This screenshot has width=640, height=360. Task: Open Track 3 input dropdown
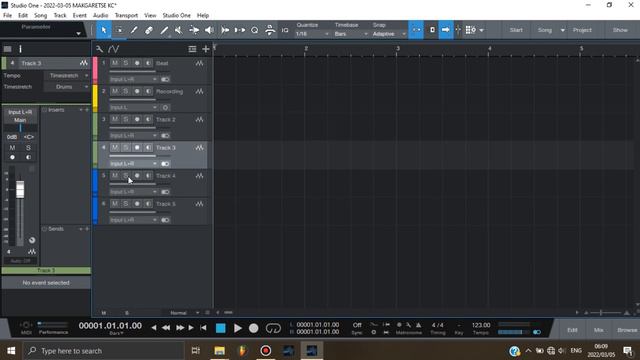(x=133, y=164)
